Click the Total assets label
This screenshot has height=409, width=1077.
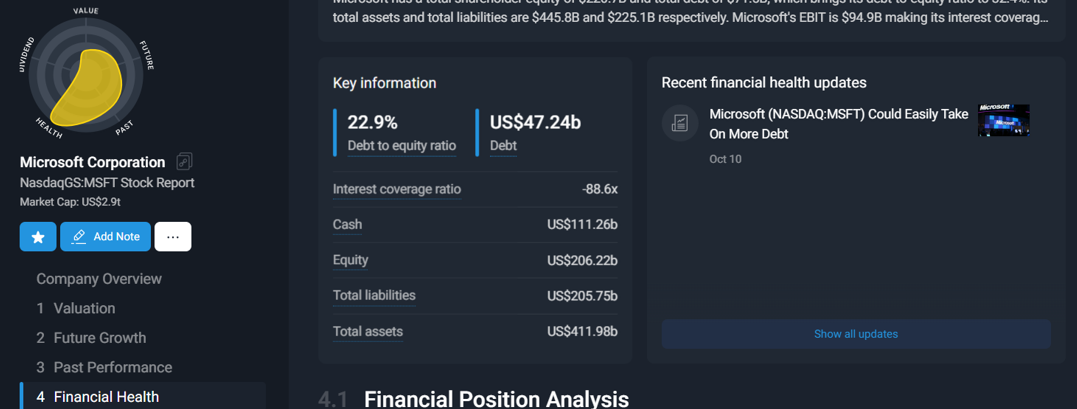[368, 331]
